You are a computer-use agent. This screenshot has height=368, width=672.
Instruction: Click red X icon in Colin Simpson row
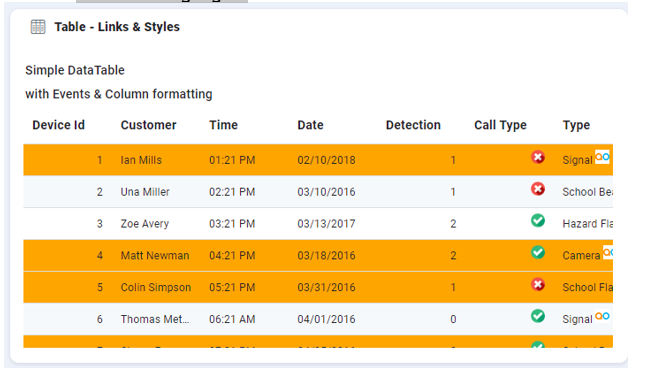click(538, 284)
